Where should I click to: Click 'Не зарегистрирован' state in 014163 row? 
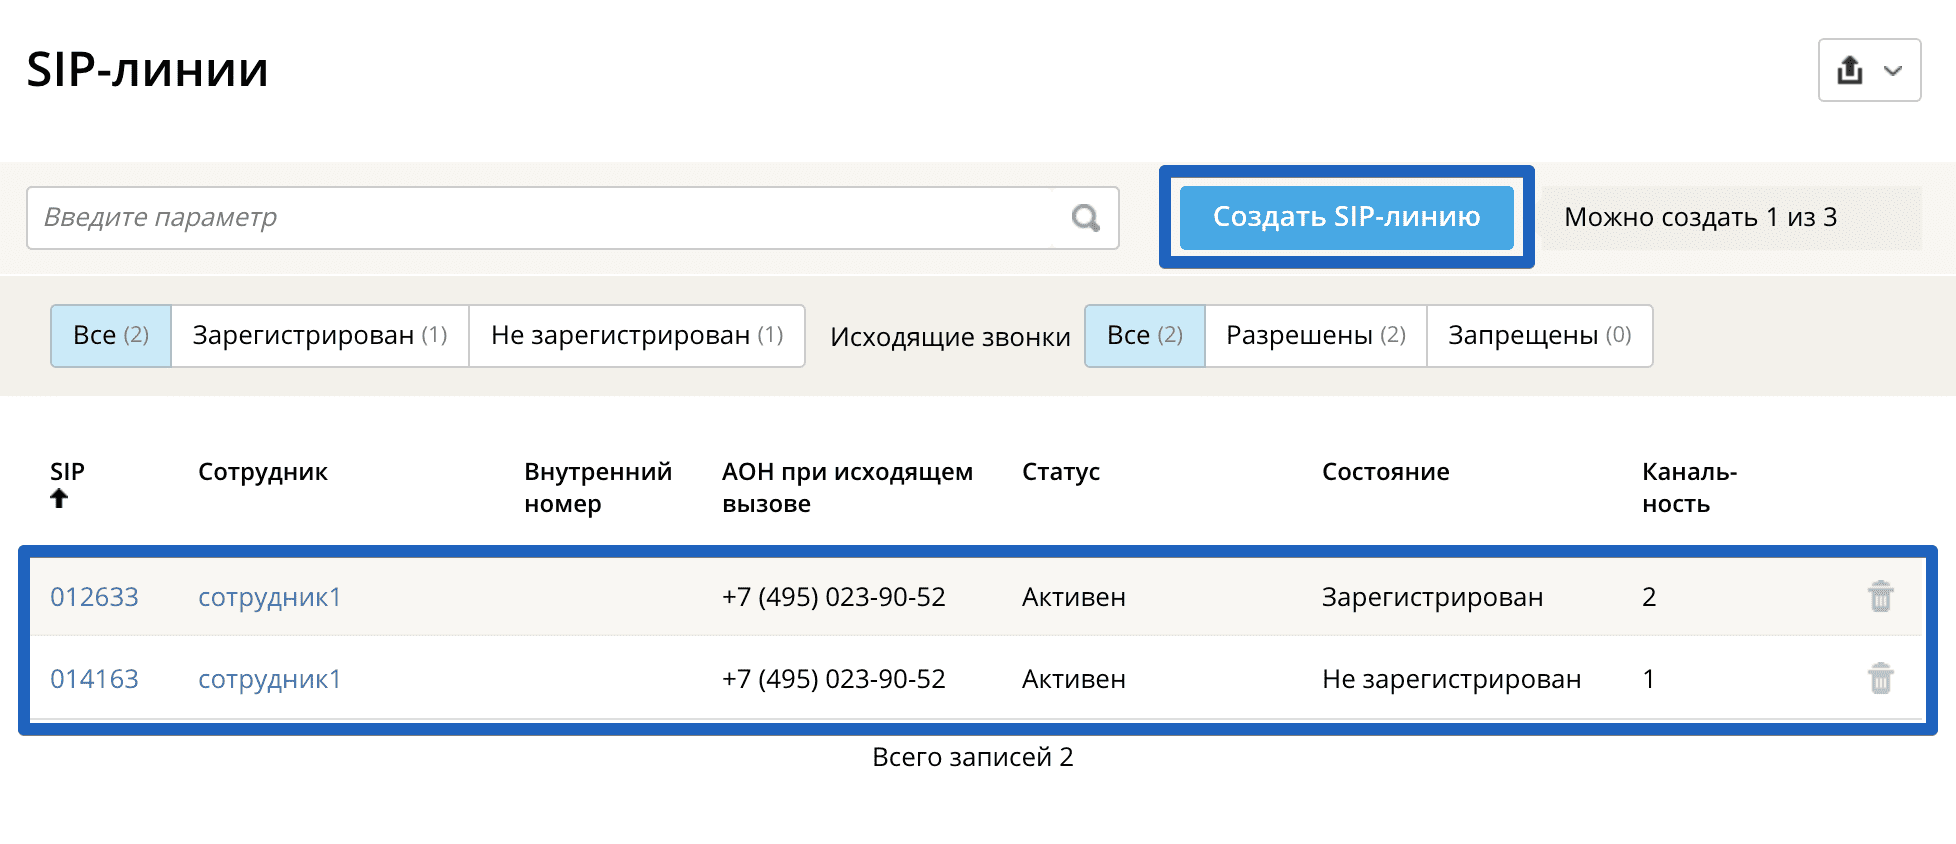click(x=1451, y=679)
